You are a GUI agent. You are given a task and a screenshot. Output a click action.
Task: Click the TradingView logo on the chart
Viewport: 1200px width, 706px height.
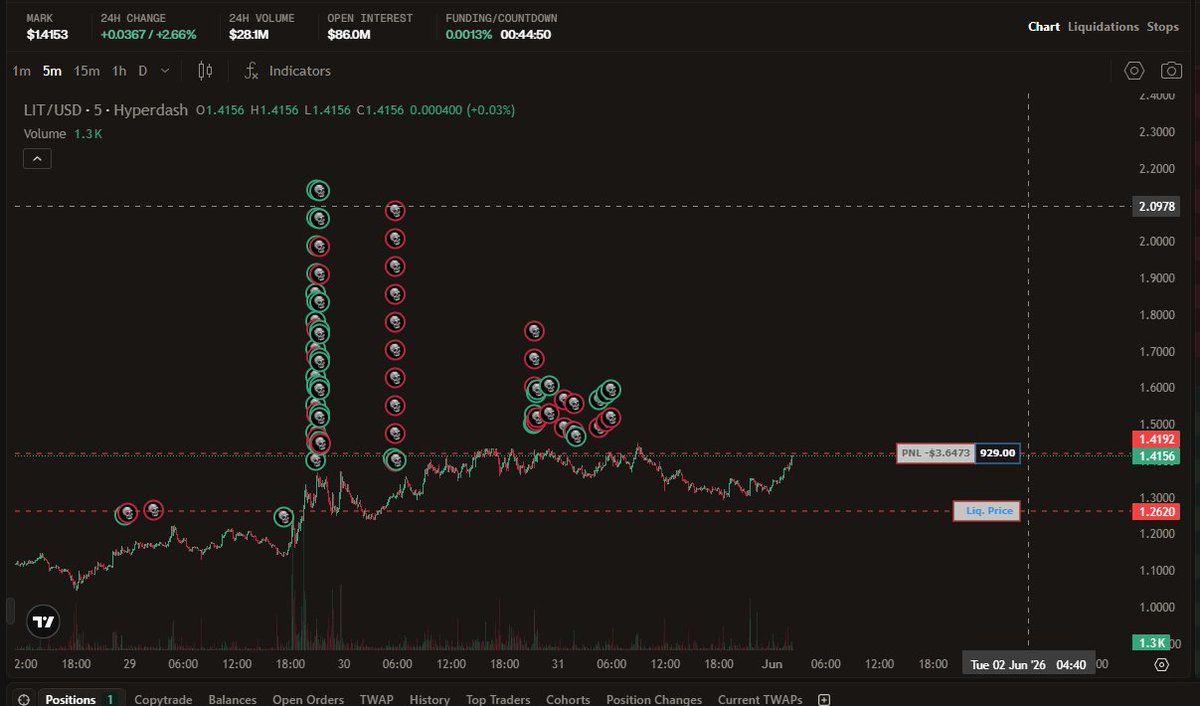coord(42,621)
